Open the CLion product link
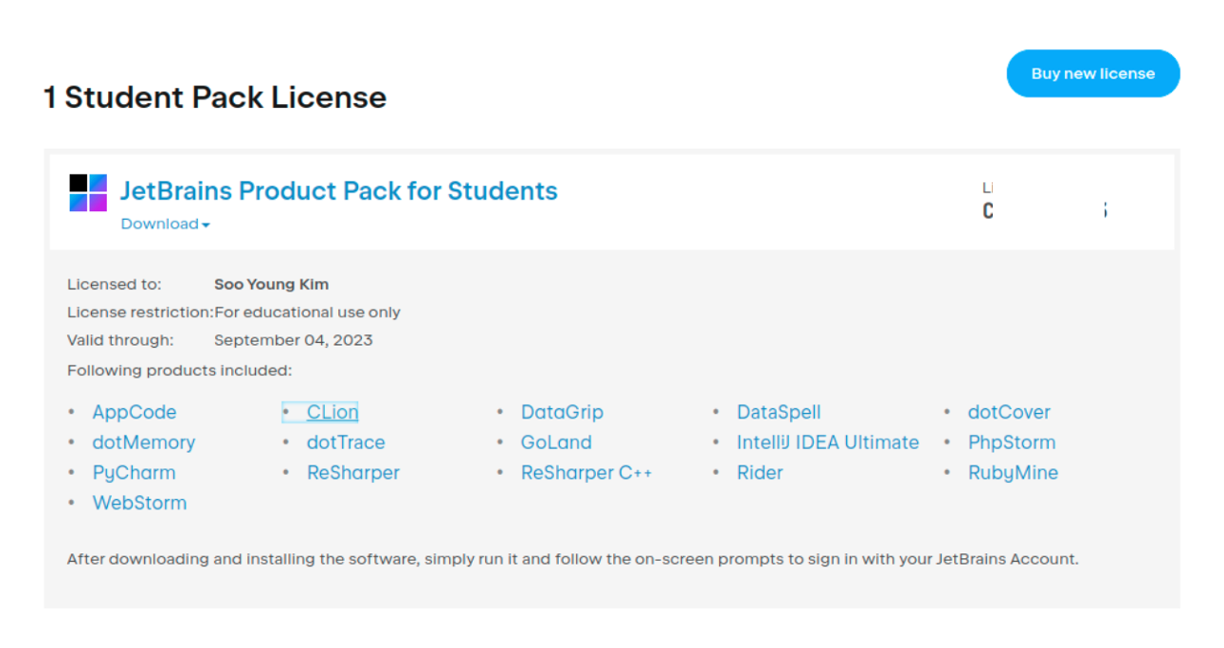Screen dimensions: 1224x648 (332, 412)
